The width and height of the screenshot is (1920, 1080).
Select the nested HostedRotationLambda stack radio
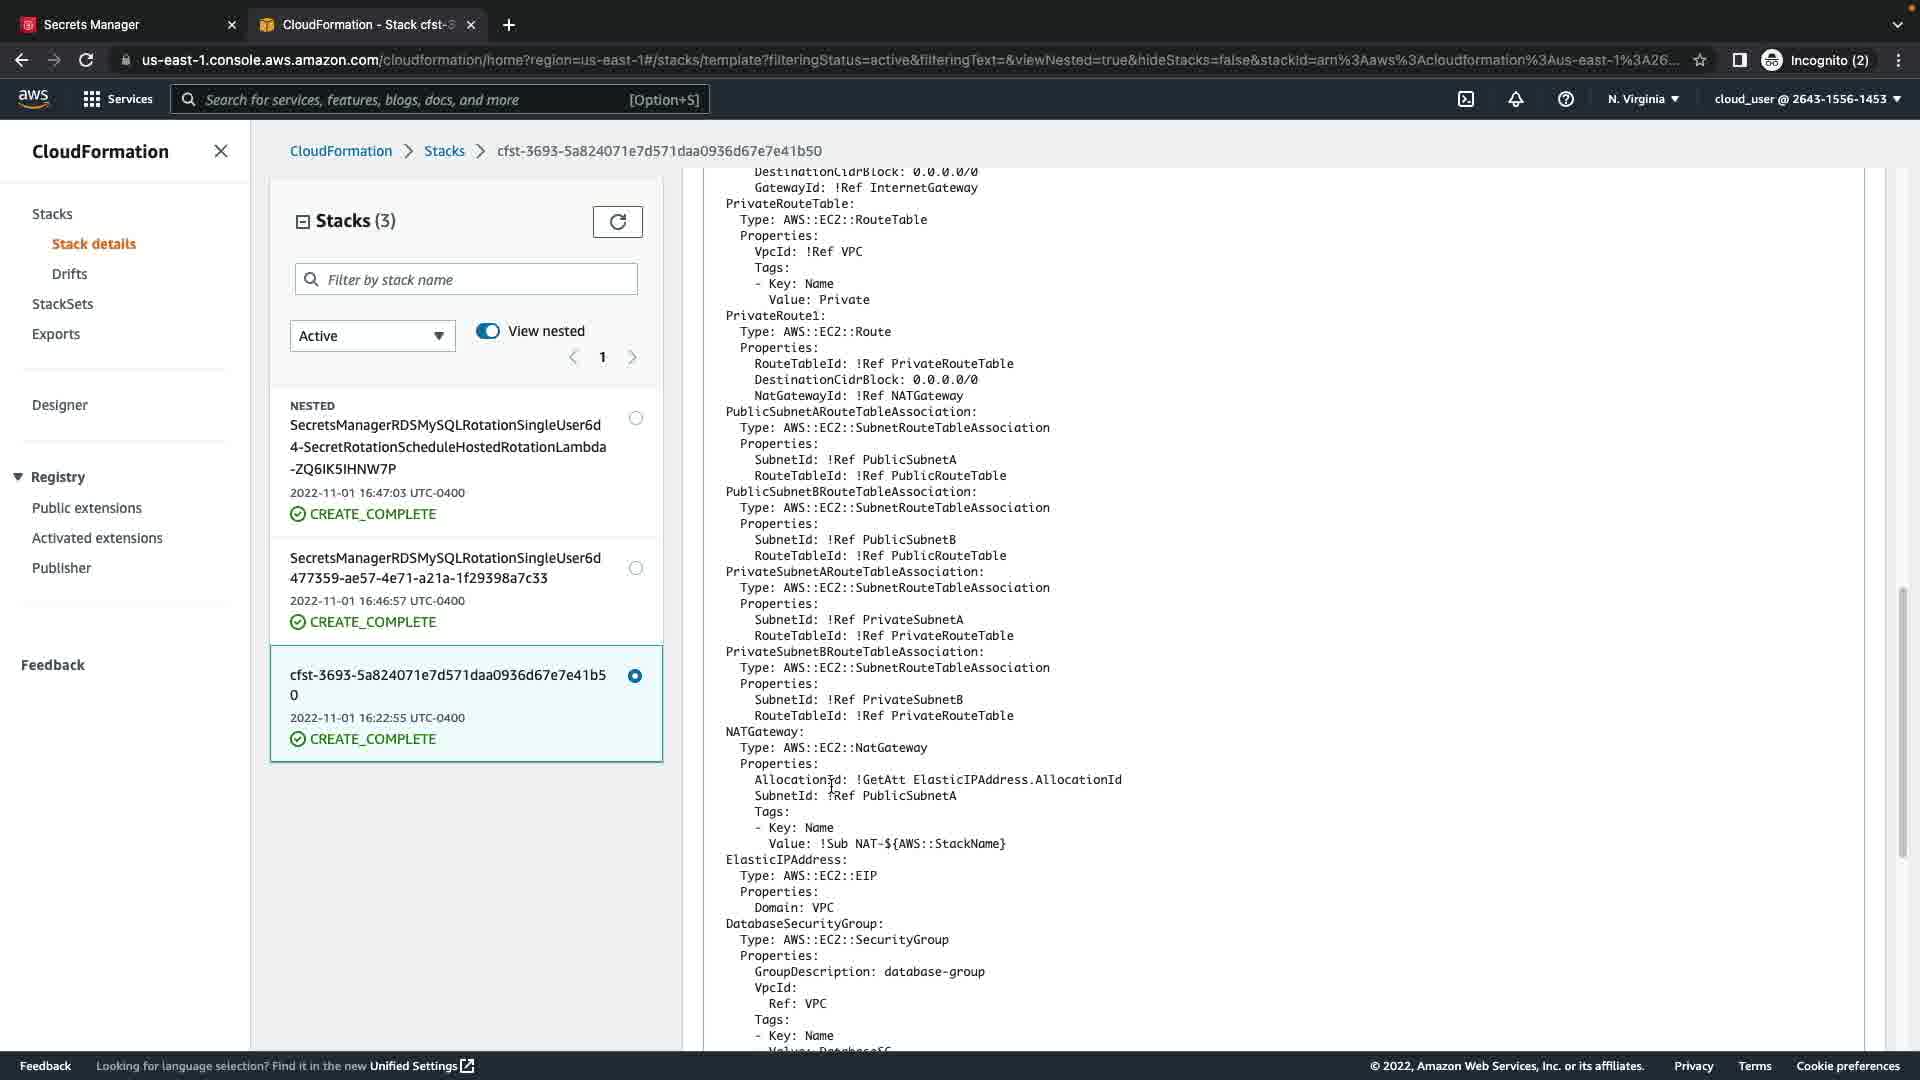pyautogui.click(x=636, y=418)
